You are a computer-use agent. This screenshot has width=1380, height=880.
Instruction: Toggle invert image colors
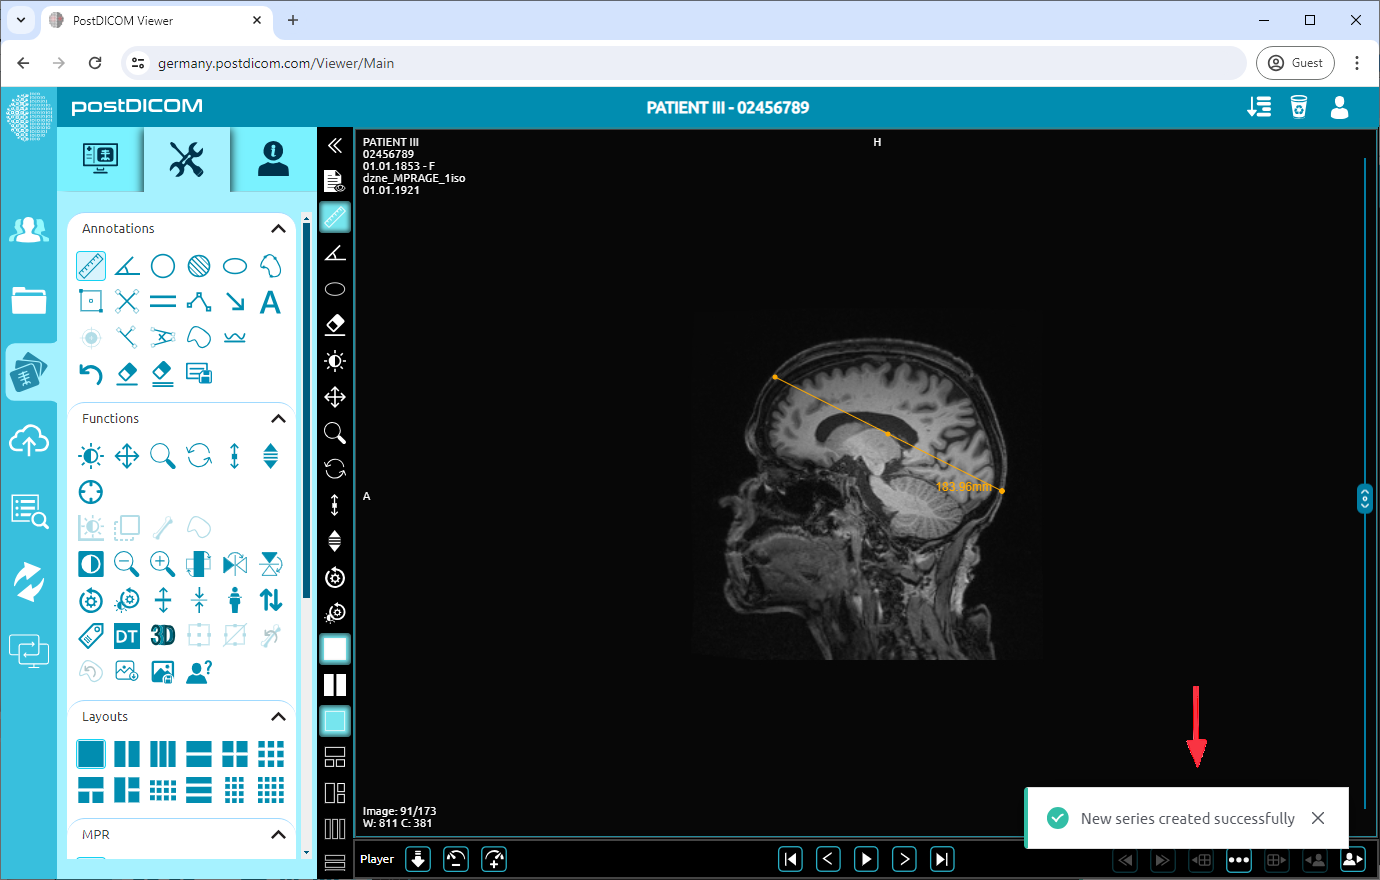tap(91, 564)
